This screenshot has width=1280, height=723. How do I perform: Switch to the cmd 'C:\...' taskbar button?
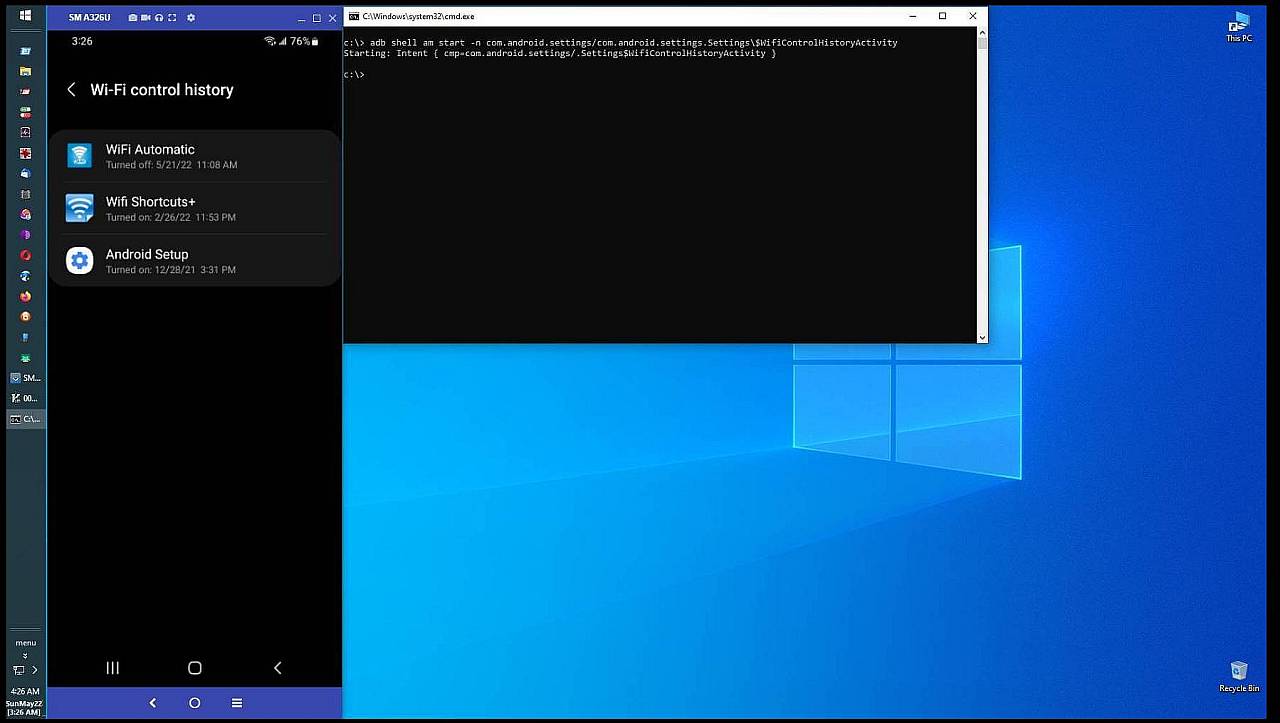tap(26, 419)
